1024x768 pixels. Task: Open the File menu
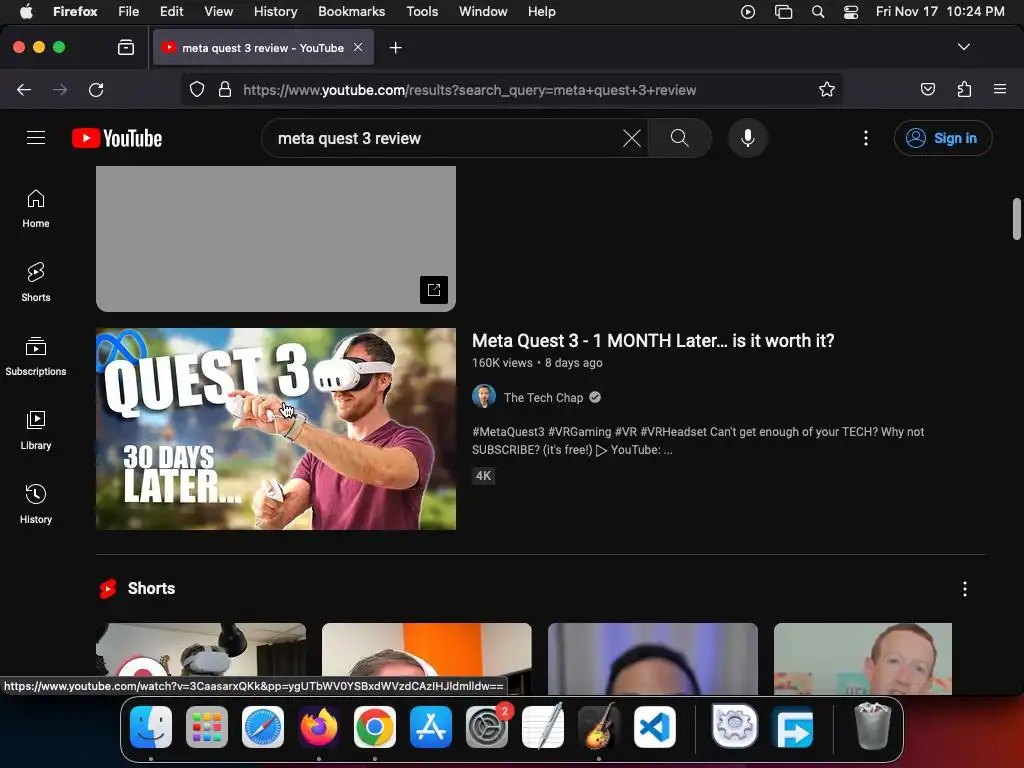coord(129,11)
